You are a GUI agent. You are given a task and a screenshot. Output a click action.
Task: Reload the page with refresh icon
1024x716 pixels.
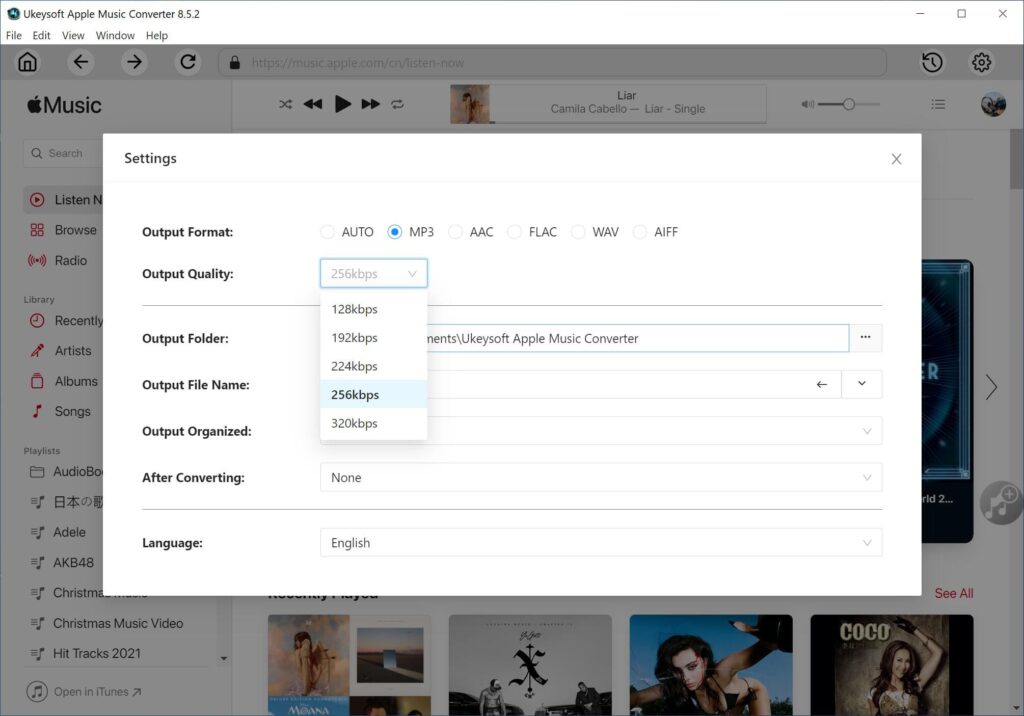coord(188,62)
